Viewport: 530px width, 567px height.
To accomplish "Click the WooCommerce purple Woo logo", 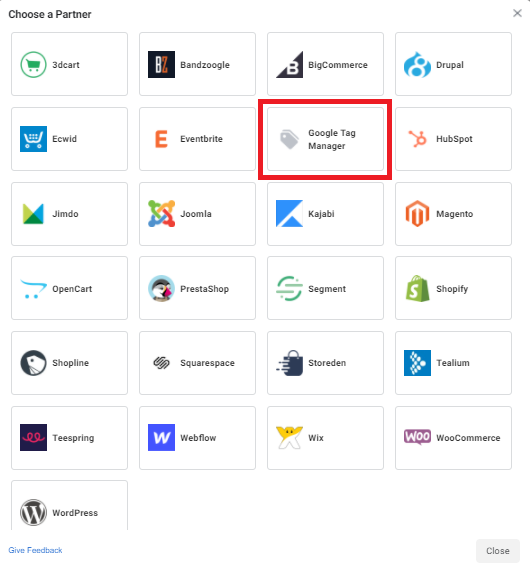I will coord(417,437).
